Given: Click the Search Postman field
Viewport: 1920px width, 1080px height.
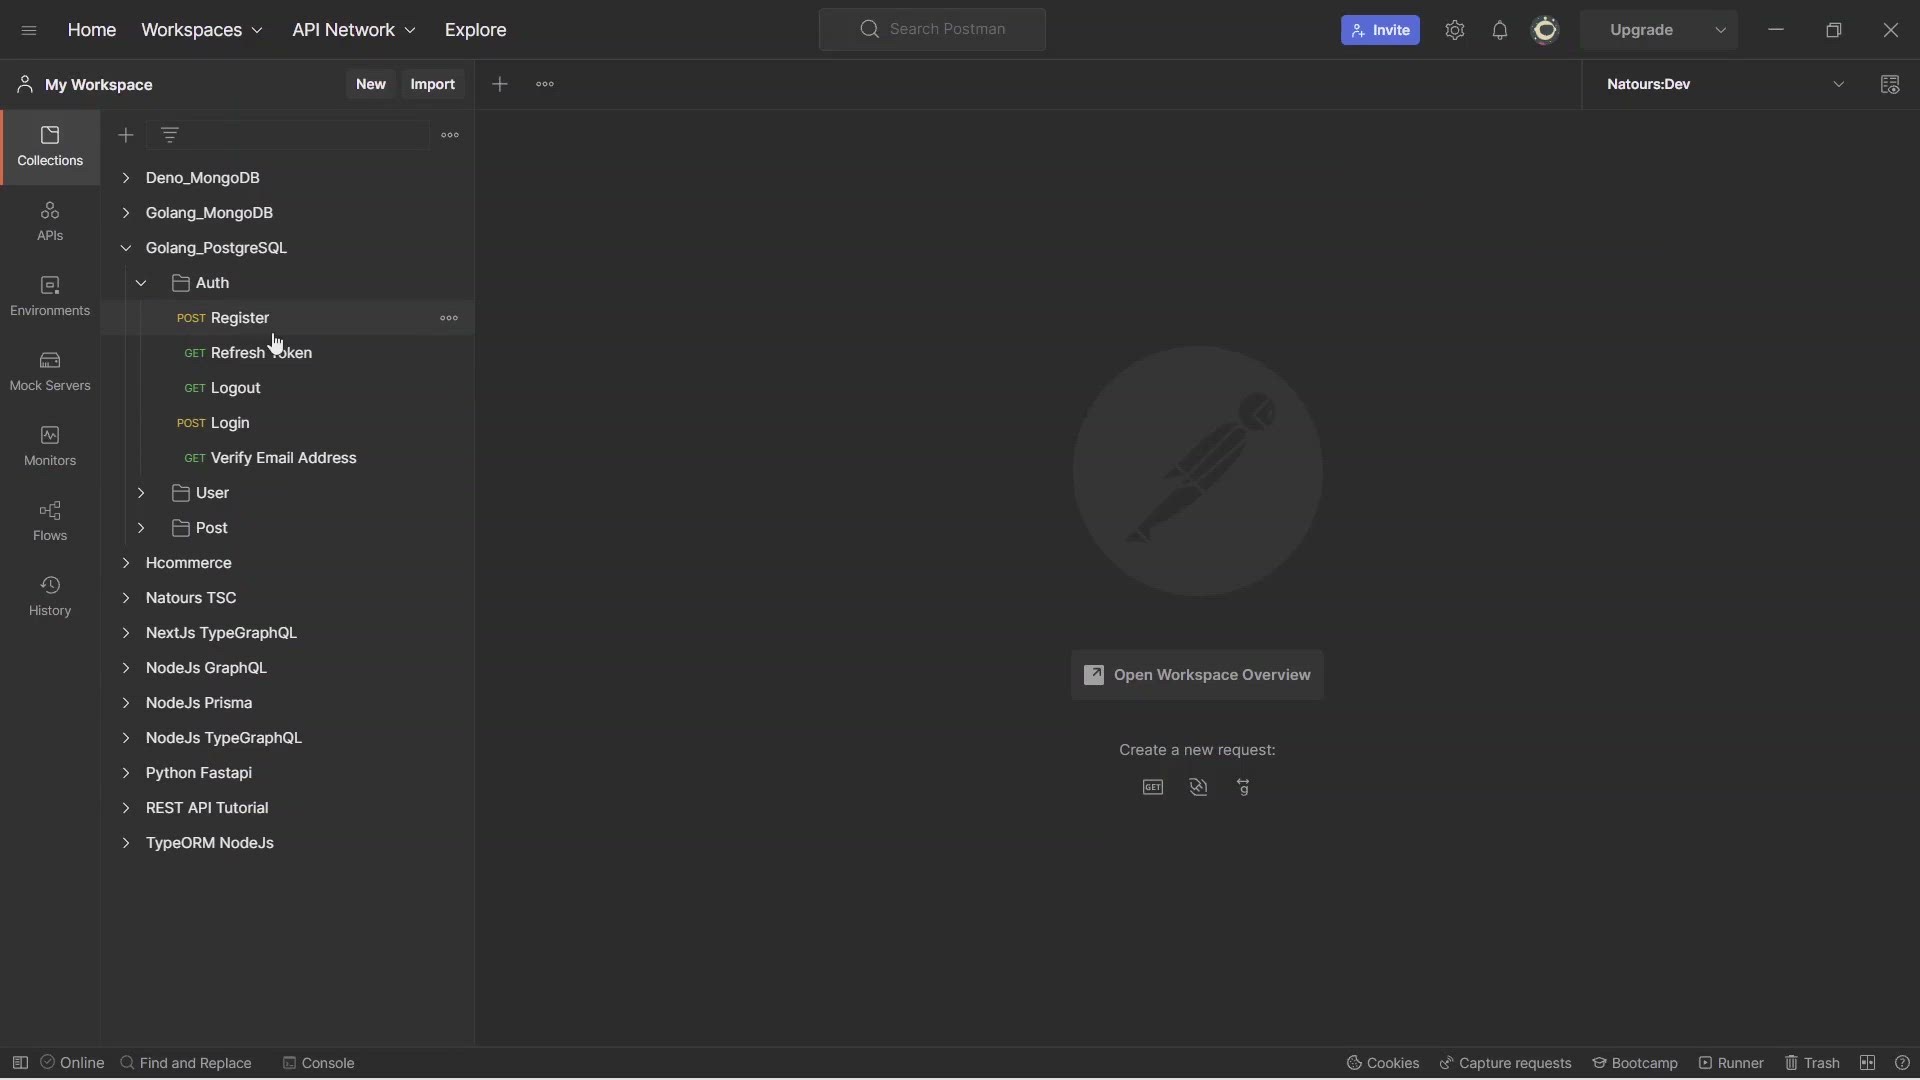Looking at the screenshot, I should coord(932,29).
